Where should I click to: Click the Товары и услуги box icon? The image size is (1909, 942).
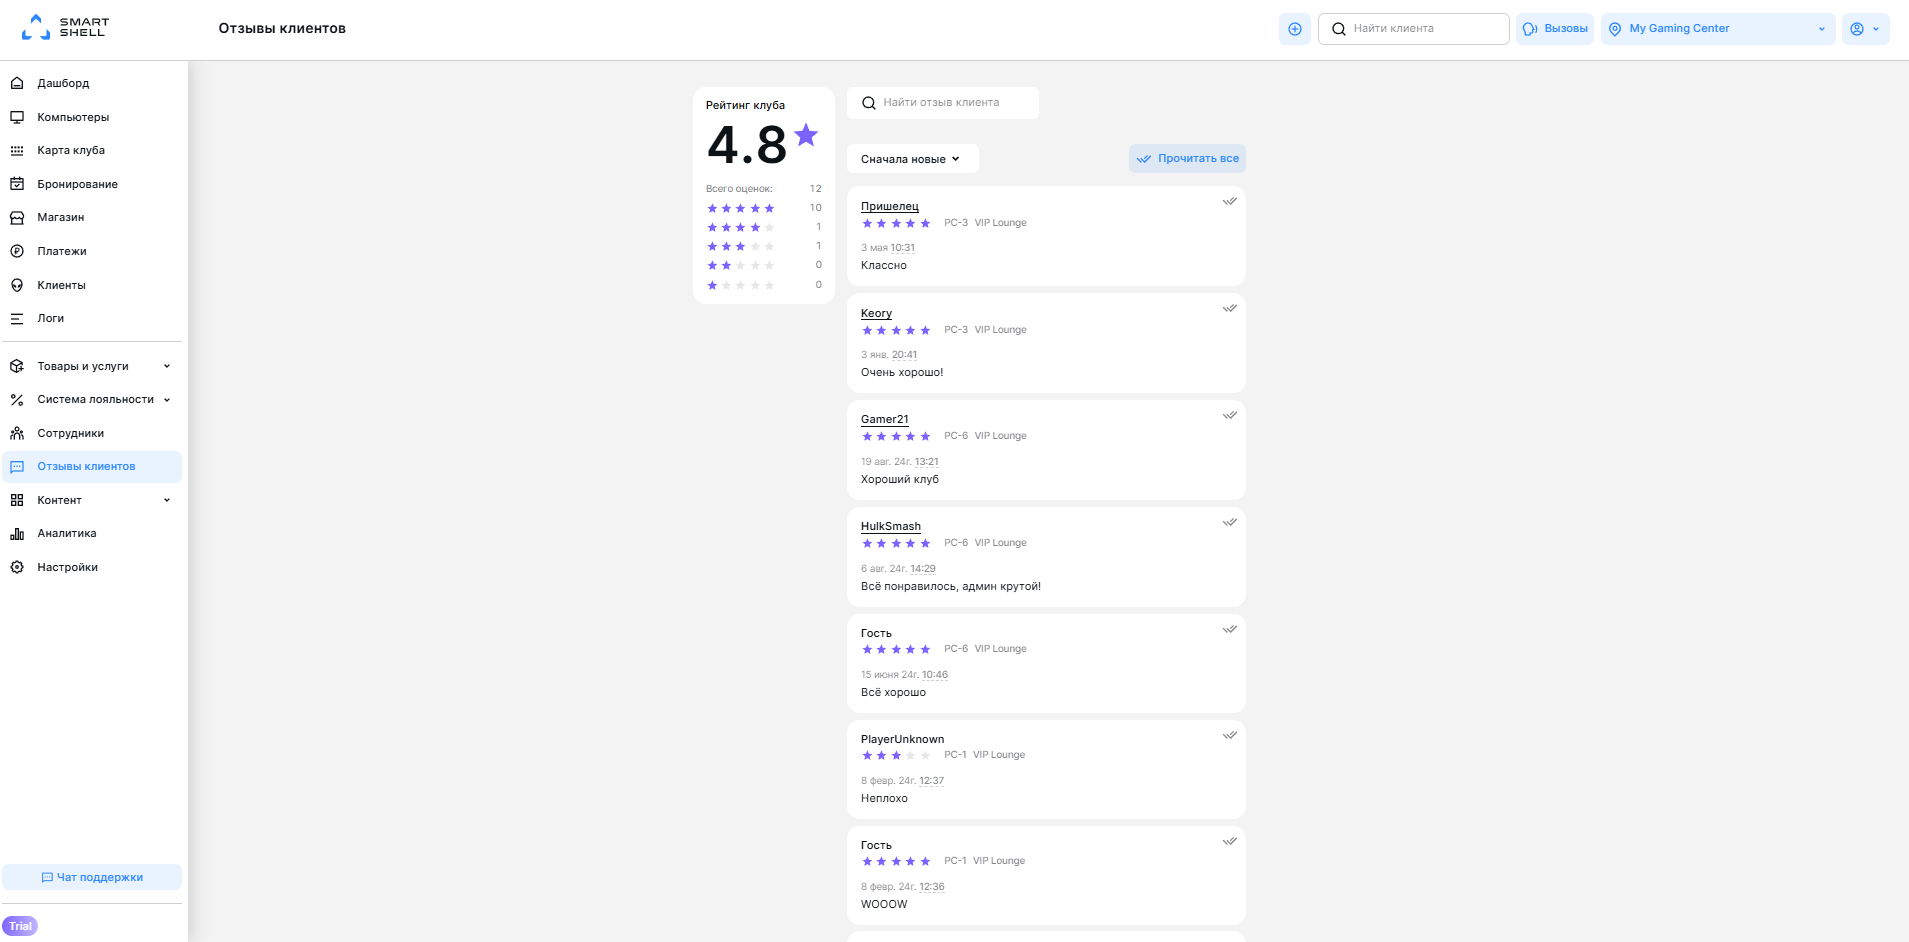click(17, 366)
